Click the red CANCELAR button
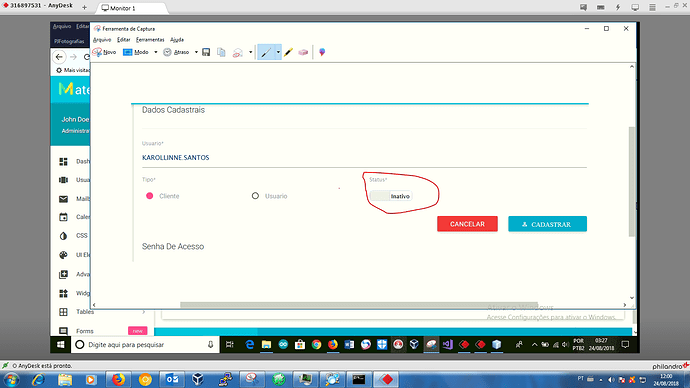This screenshot has height=388, width=690. [467, 224]
